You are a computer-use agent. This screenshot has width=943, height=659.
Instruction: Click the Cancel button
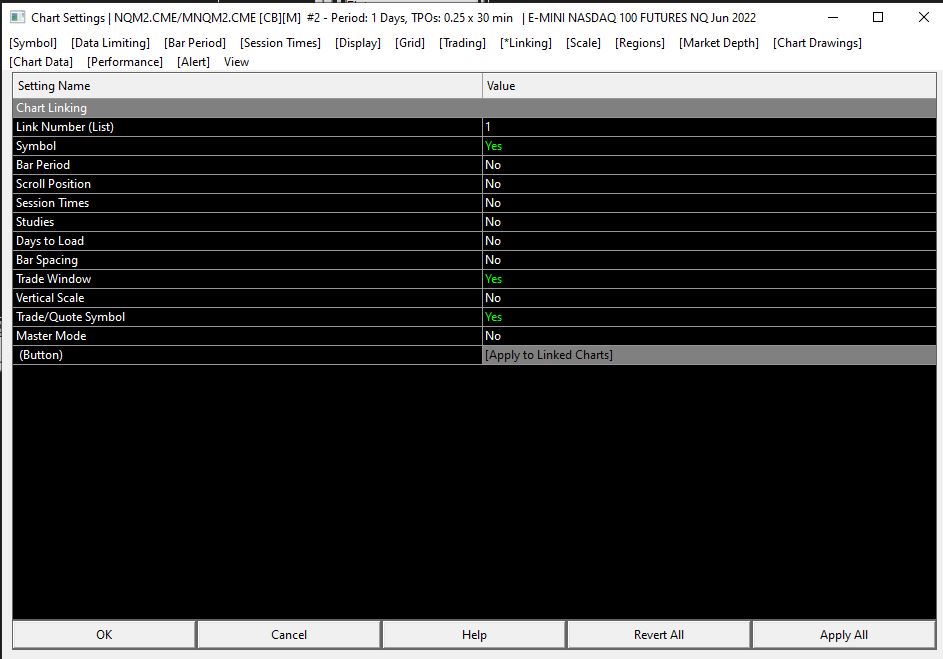coord(289,635)
